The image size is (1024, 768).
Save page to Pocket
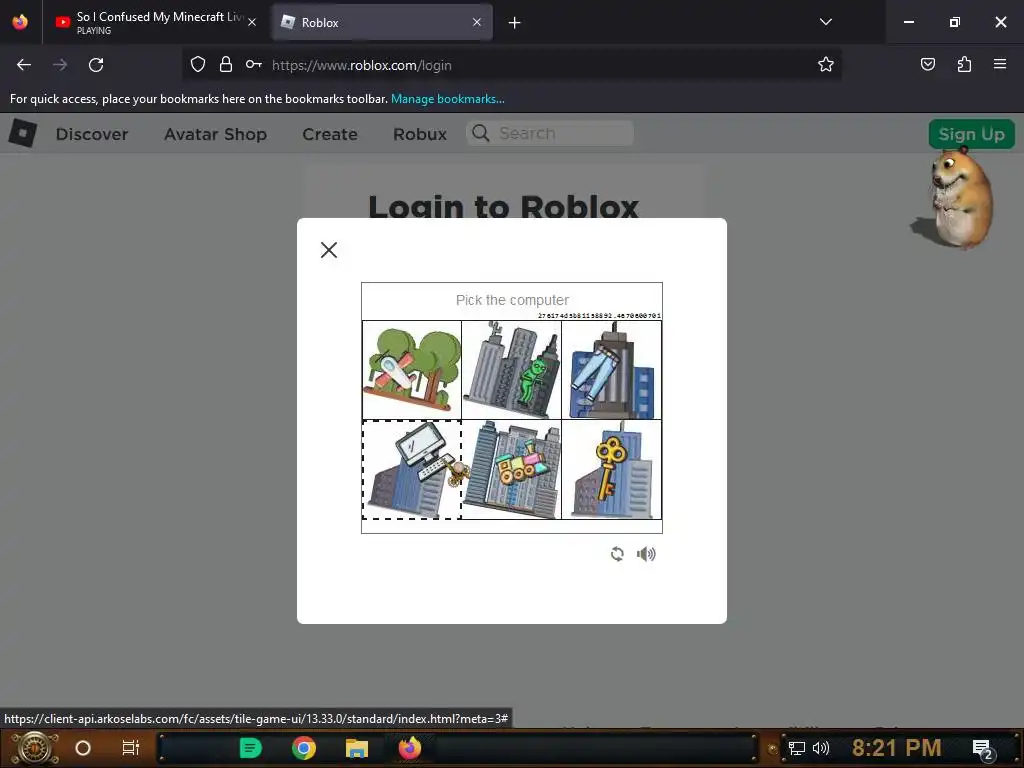click(927, 64)
